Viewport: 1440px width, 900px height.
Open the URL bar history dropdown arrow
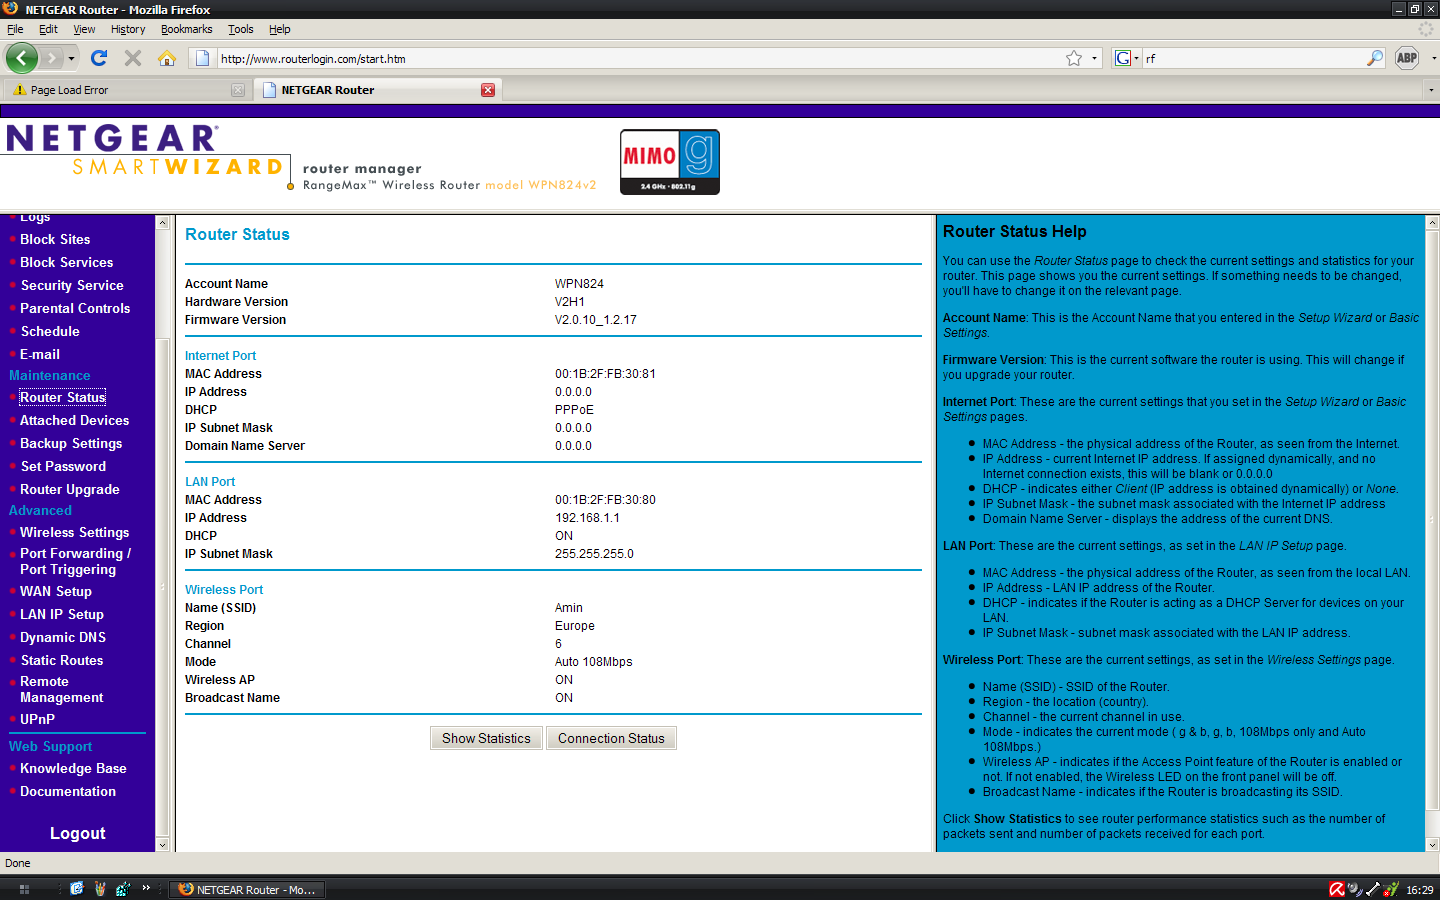tap(1094, 58)
